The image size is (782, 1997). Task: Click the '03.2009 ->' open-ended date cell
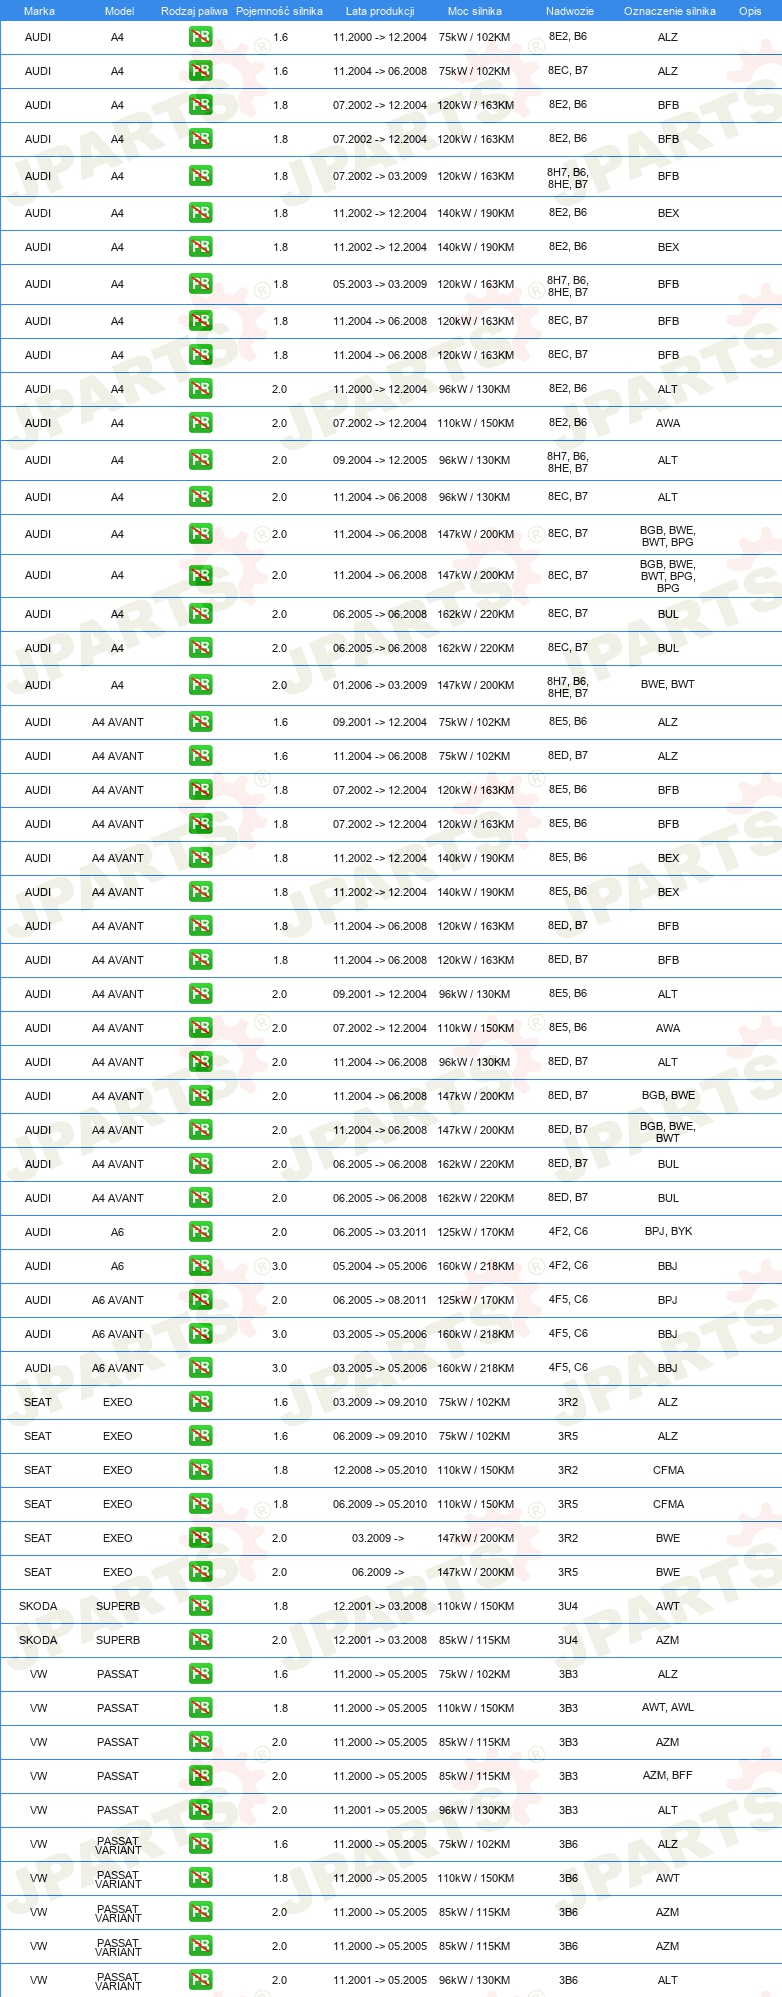coord(378,1538)
